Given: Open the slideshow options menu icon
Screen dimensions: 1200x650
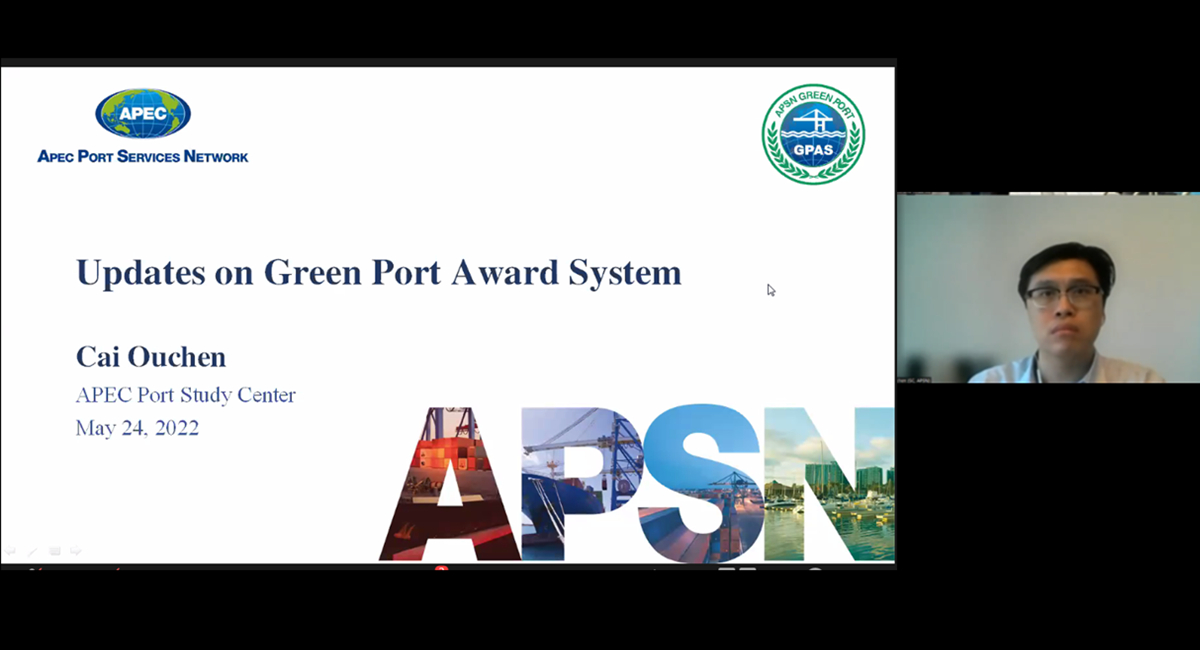Looking at the screenshot, I should pos(55,551).
